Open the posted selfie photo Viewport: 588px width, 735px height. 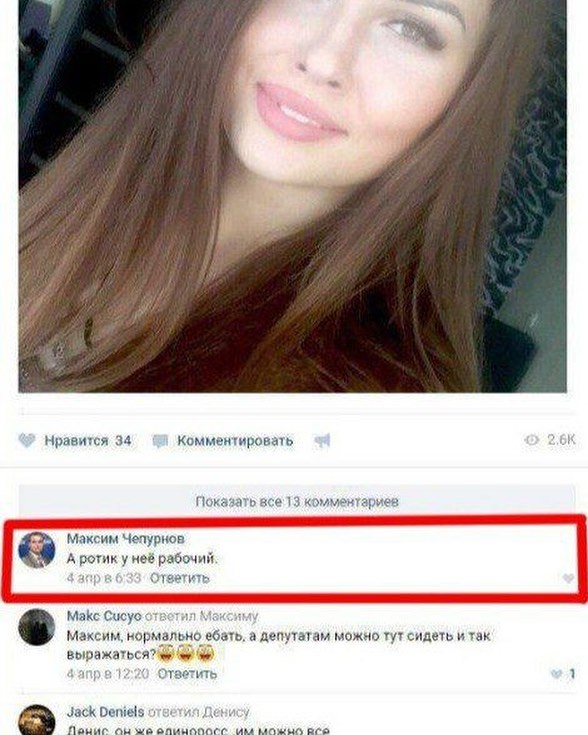coord(293,196)
